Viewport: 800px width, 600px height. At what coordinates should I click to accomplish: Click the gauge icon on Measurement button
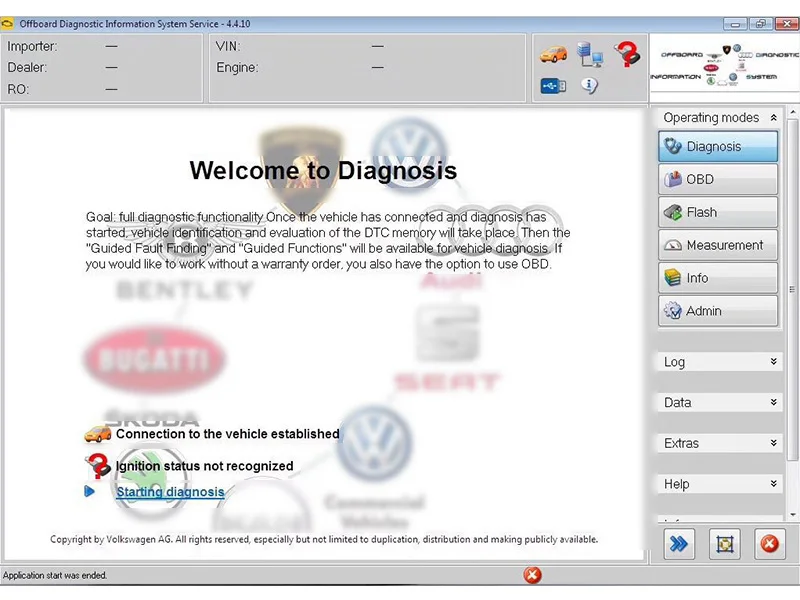672,245
